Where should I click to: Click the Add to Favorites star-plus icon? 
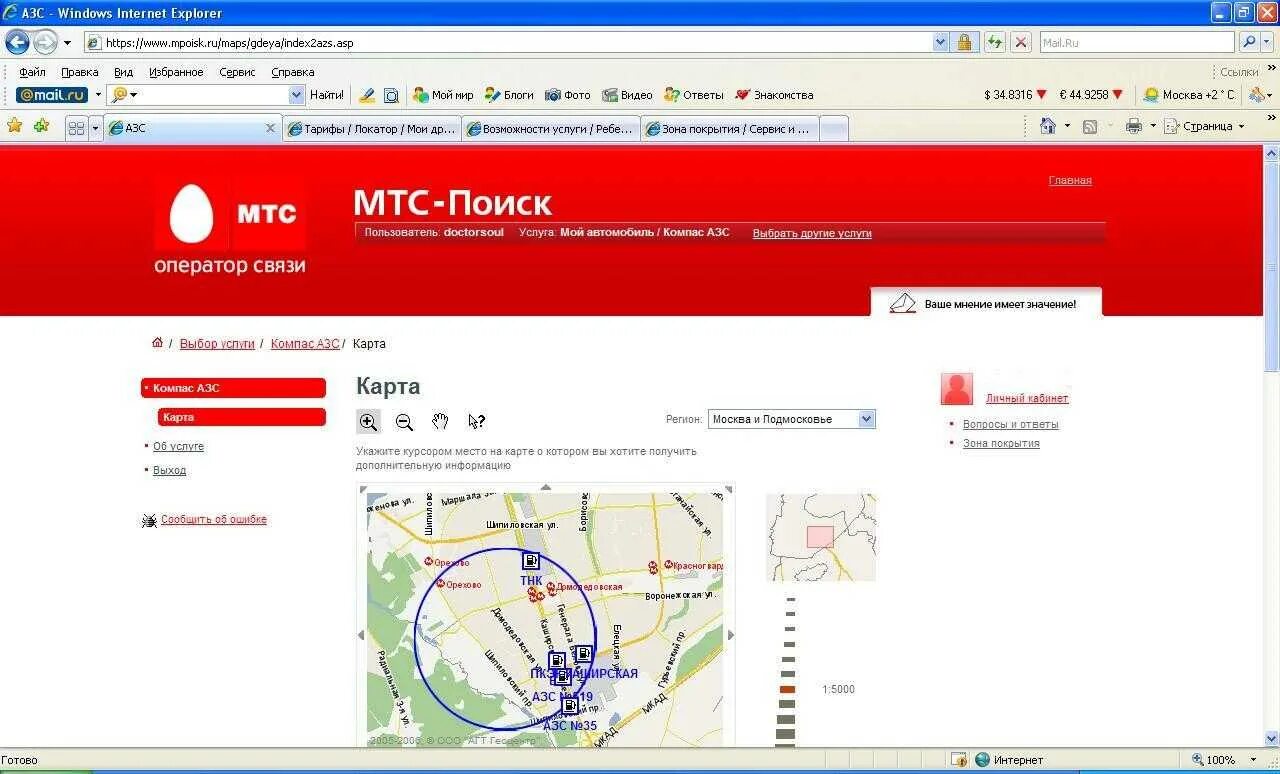41,126
